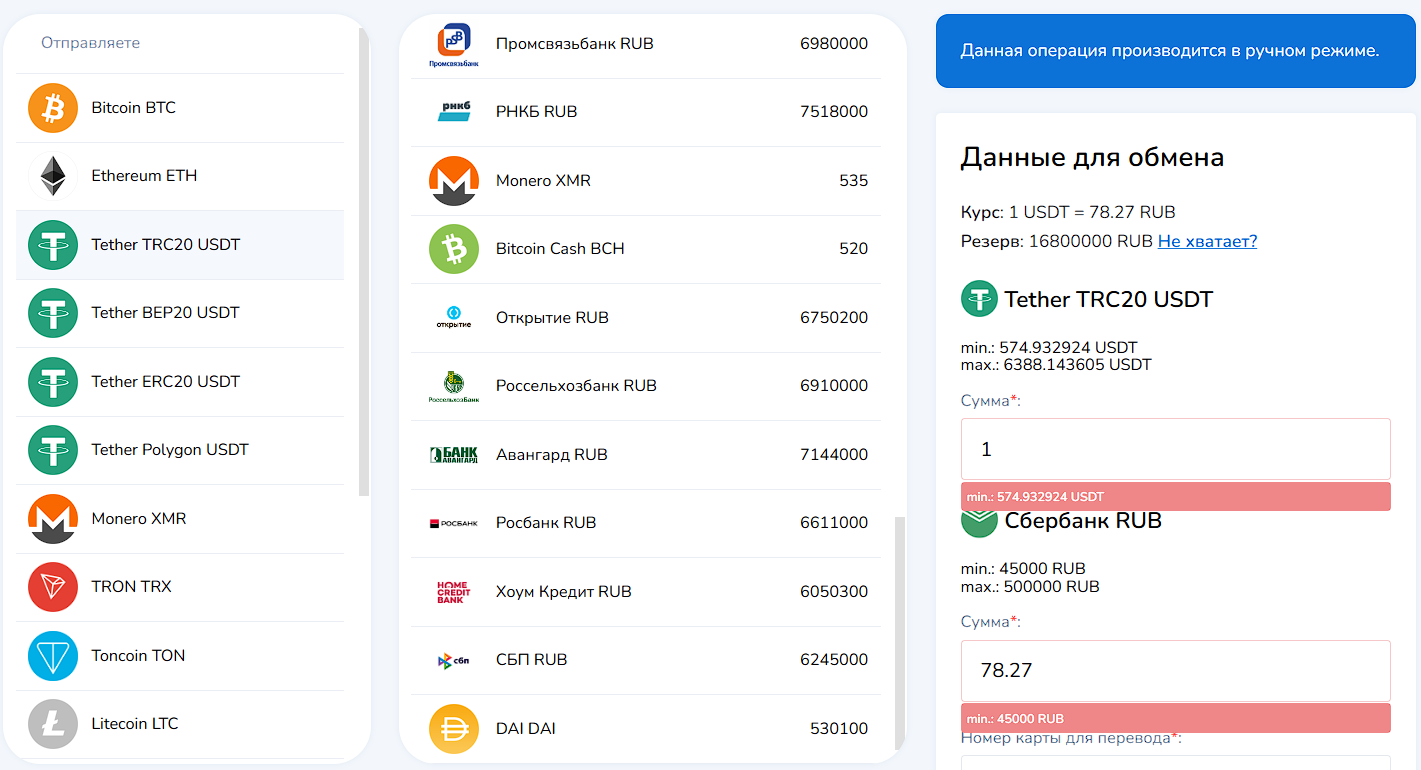Select Ethereum ETH to send
1421x770 pixels.
click(x=180, y=176)
